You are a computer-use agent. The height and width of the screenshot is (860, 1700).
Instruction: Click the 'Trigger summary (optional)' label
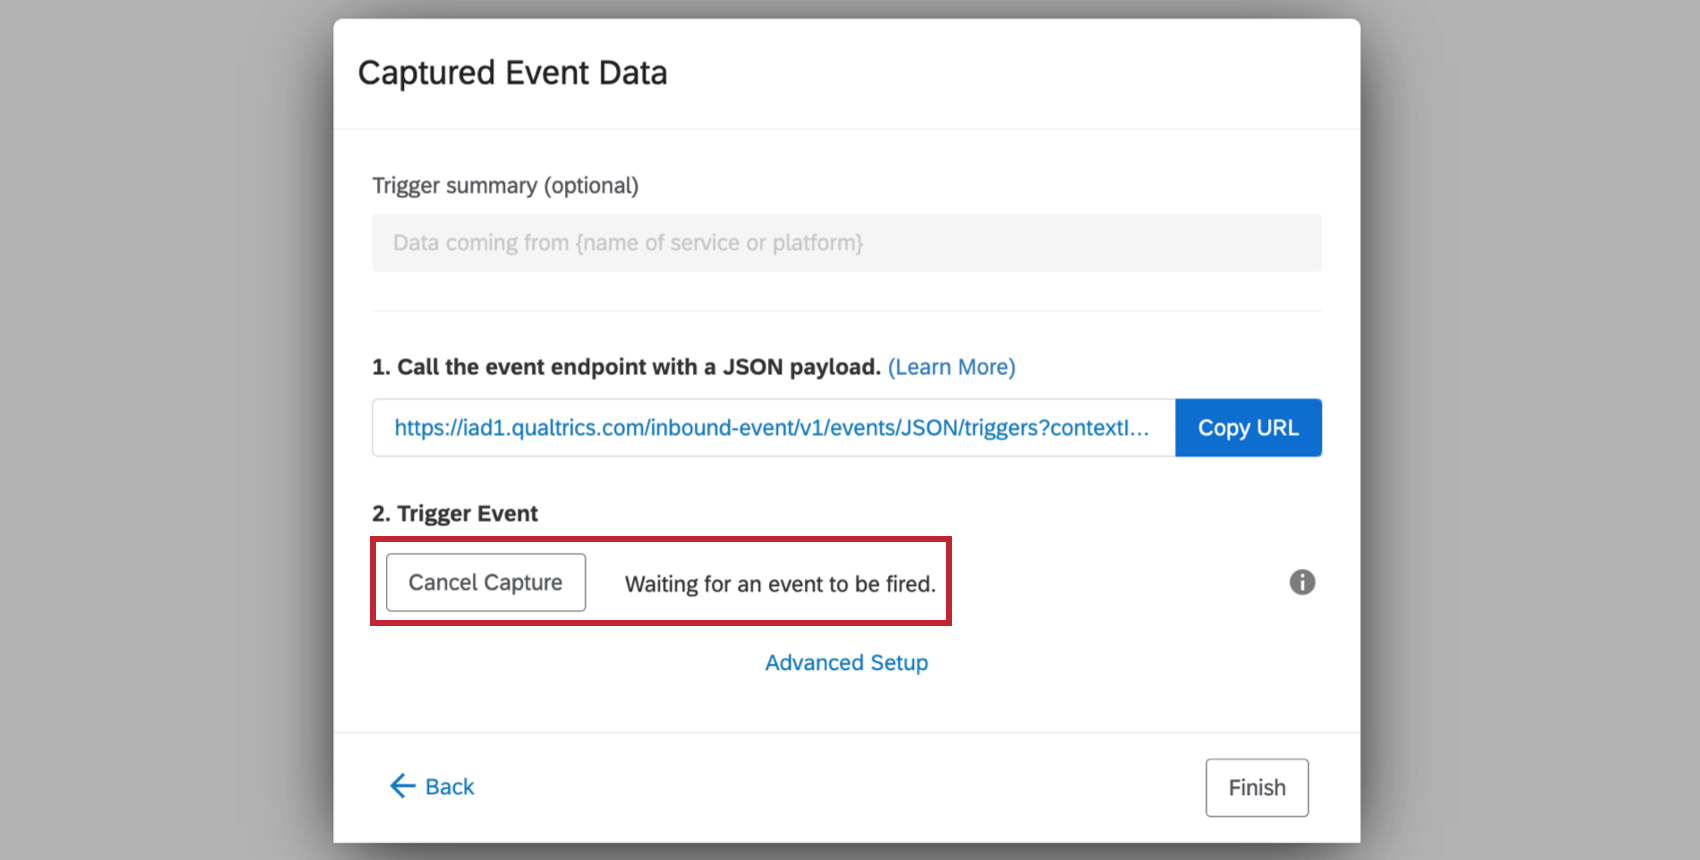[x=505, y=186]
